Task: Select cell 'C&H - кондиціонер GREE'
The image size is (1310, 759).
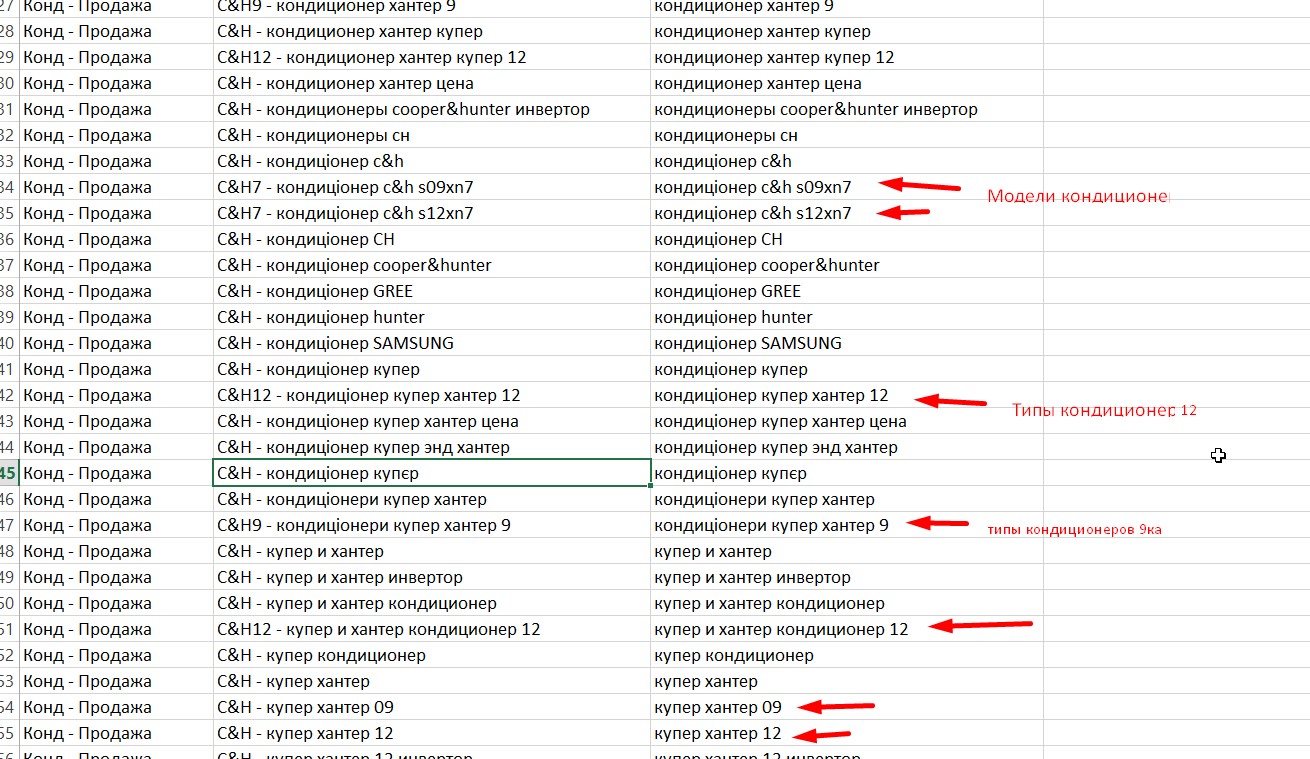Action: point(432,291)
